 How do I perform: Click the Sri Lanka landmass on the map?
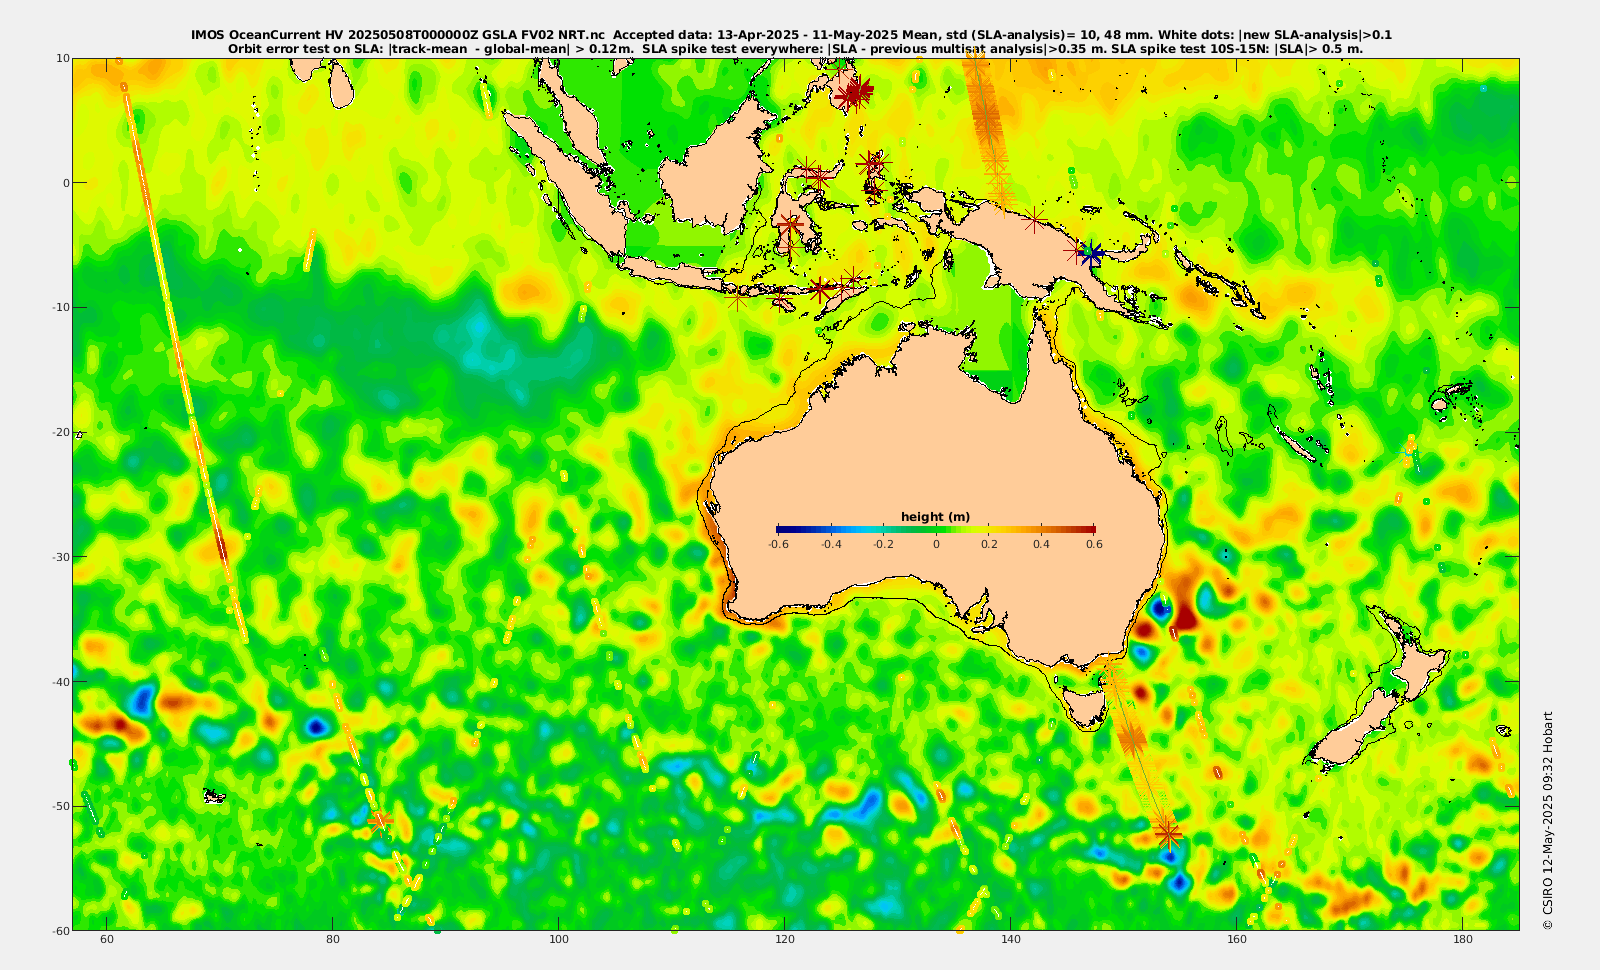[x=340, y=85]
